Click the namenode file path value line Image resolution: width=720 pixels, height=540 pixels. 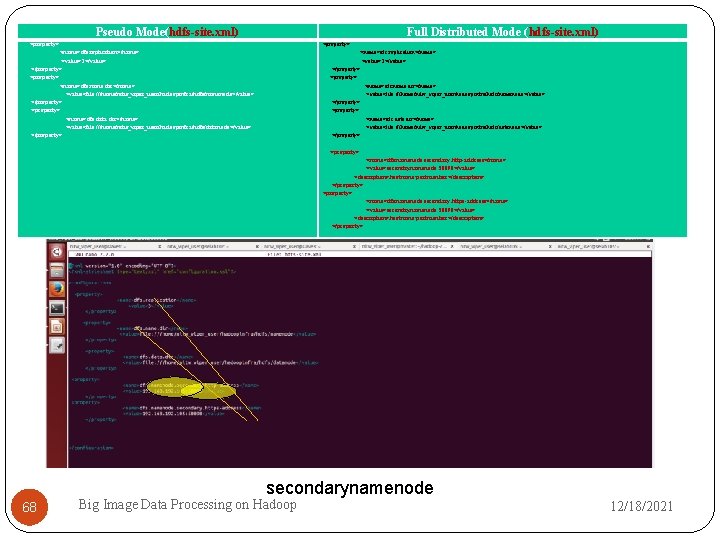tap(218, 334)
